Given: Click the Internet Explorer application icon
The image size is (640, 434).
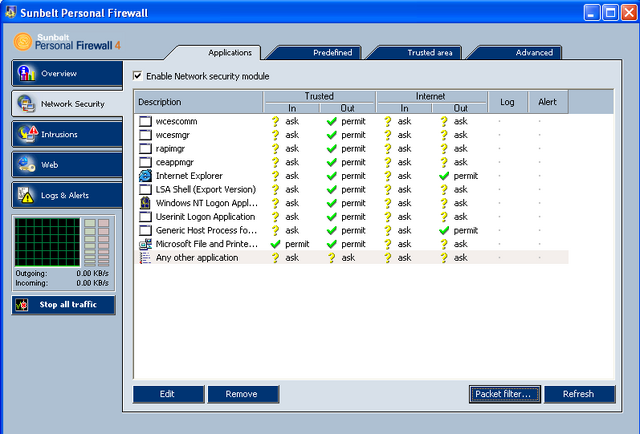Looking at the screenshot, I should (145, 176).
